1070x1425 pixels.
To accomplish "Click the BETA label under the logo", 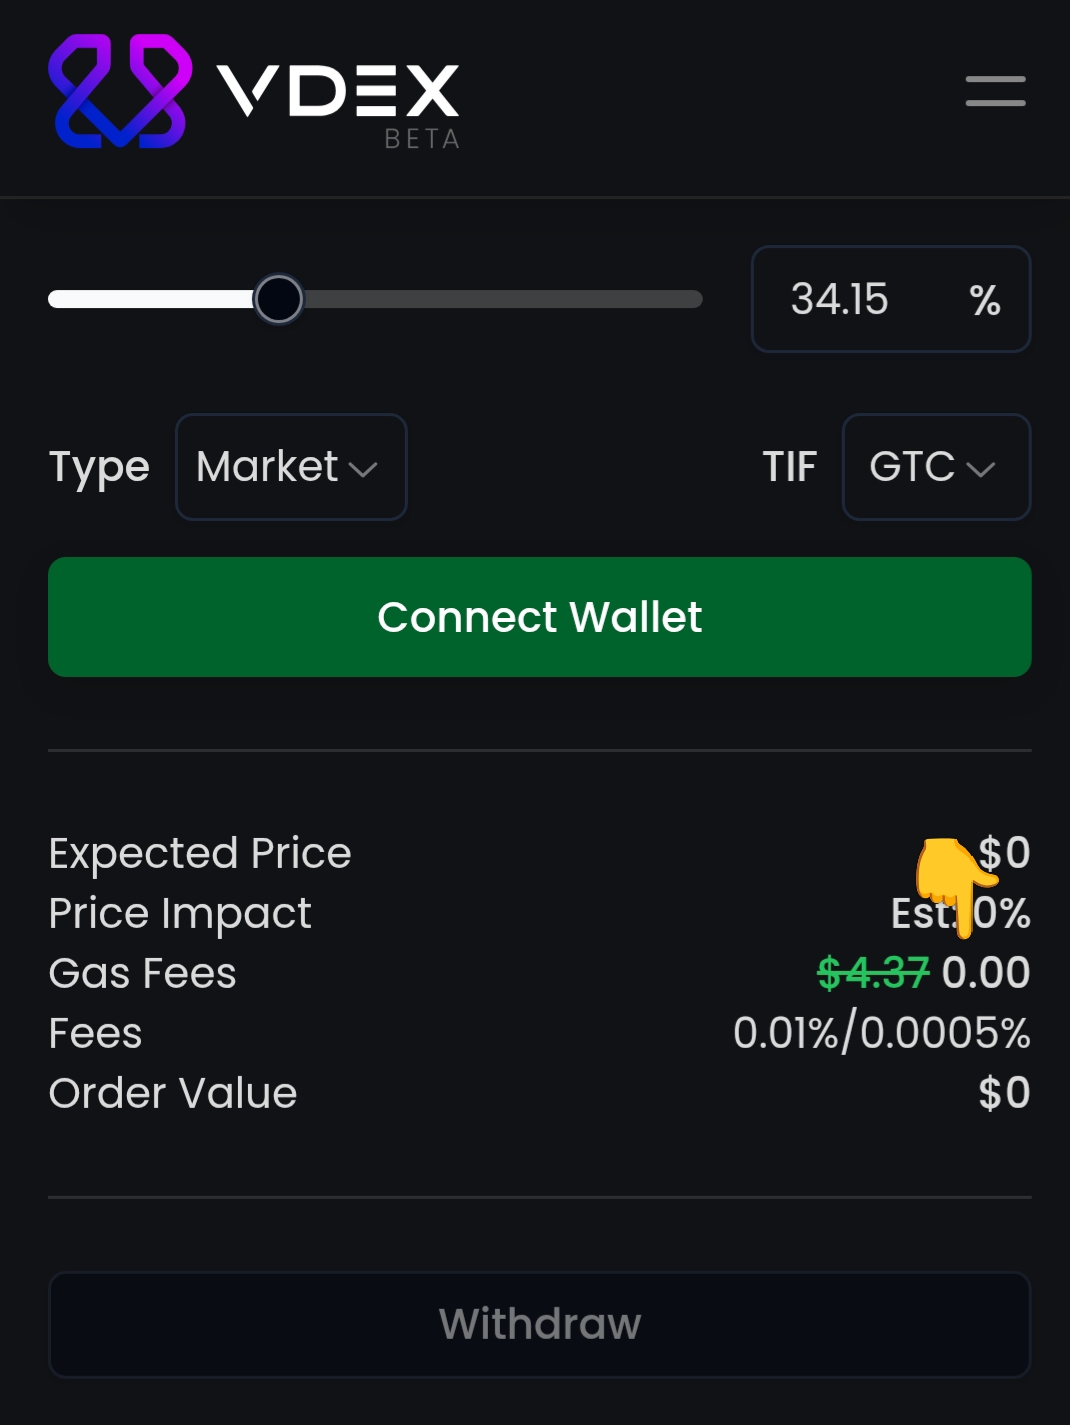I will [422, 140].
